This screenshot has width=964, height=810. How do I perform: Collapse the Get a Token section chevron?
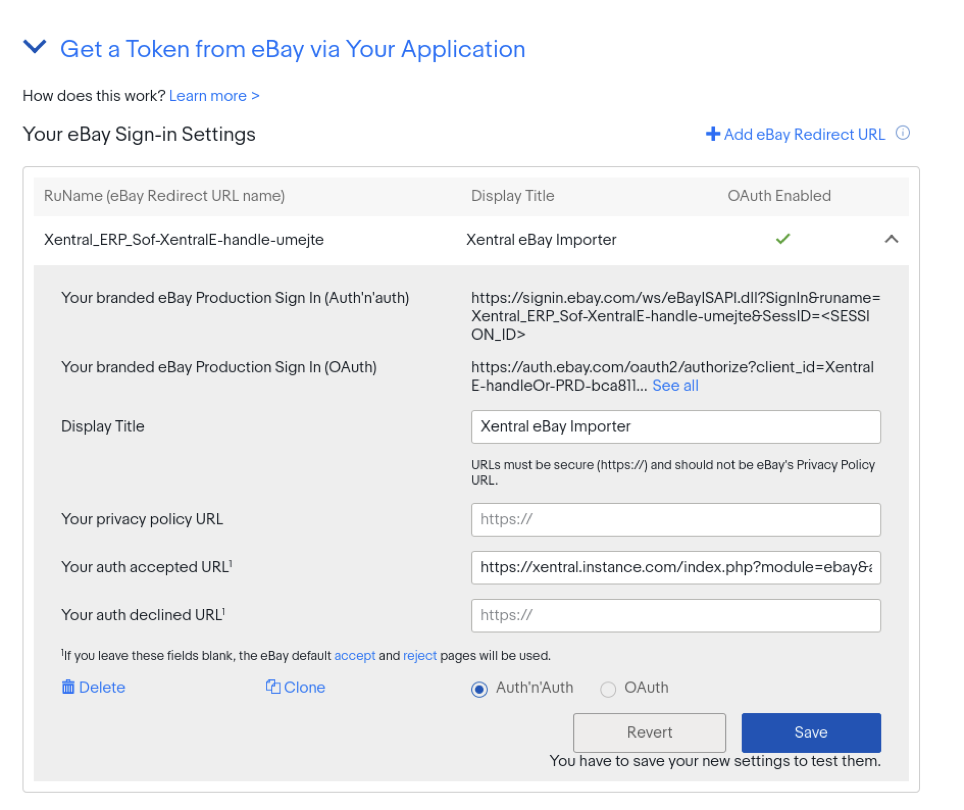(35, 48)
